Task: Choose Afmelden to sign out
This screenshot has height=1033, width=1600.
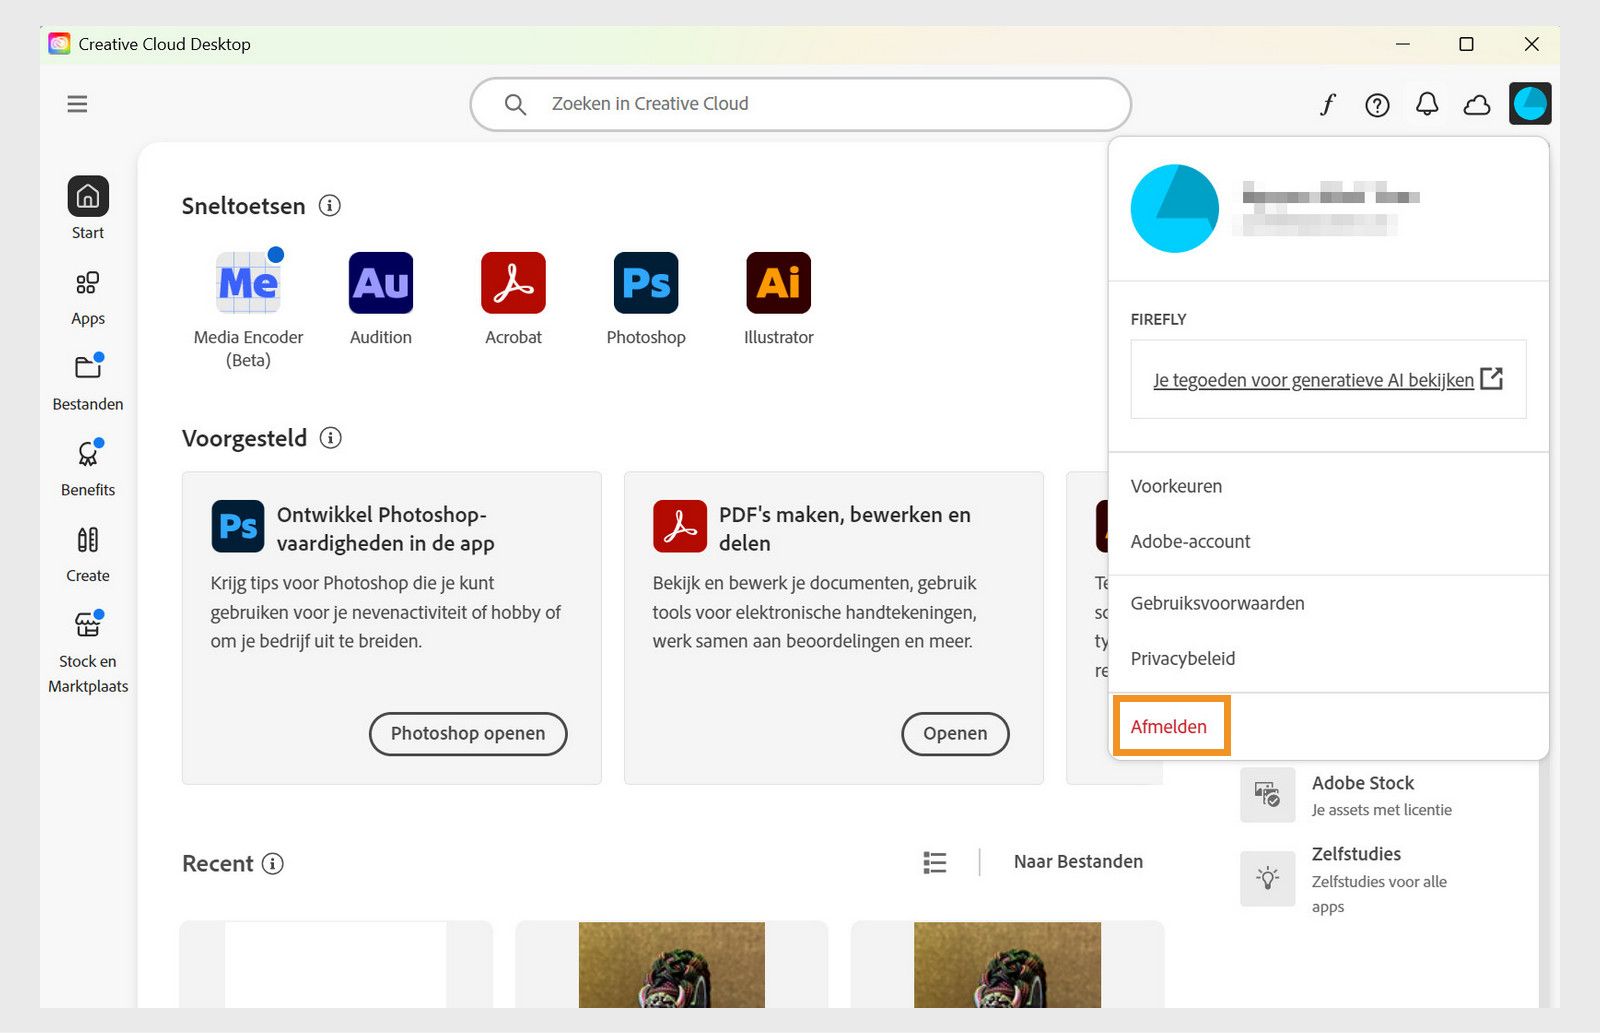Action: point(1169,727)
